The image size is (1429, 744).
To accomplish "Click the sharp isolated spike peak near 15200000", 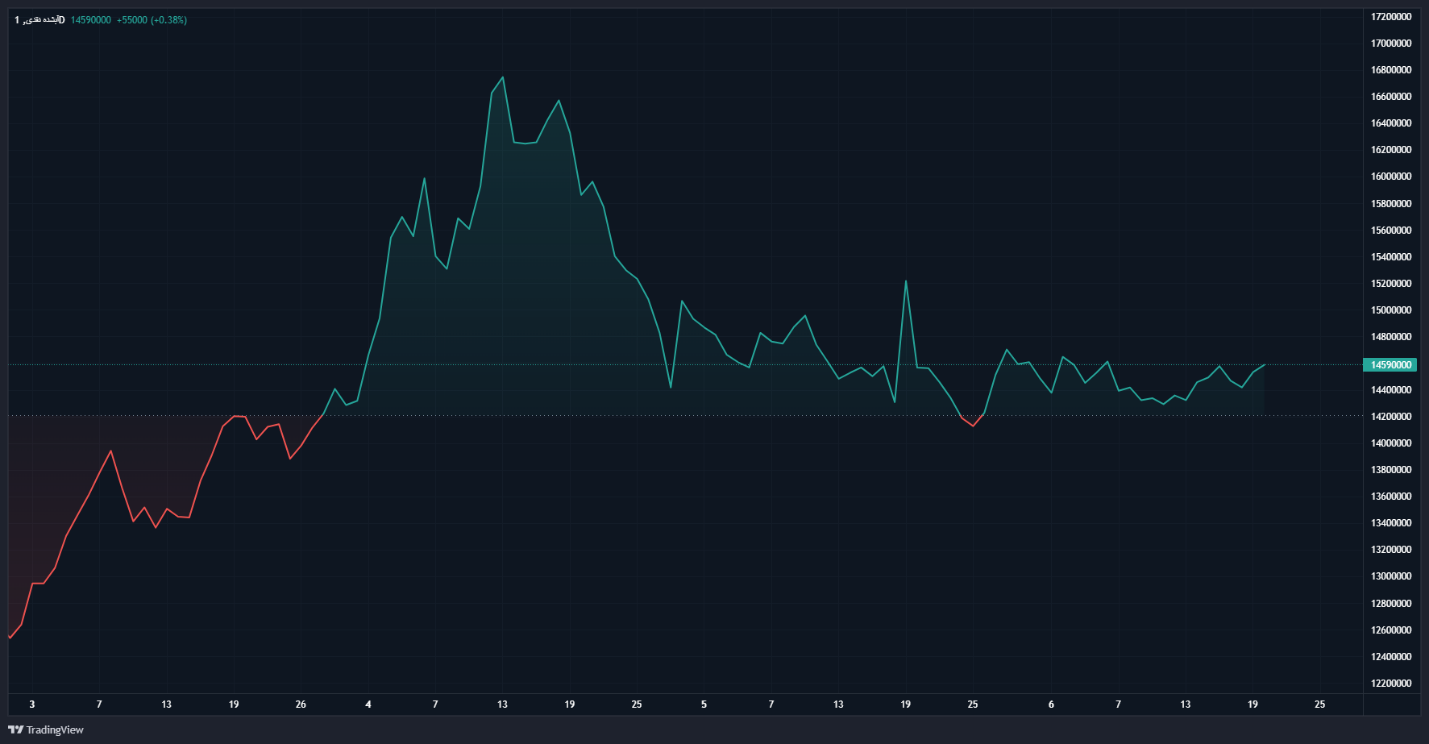I will coord(906,281).
